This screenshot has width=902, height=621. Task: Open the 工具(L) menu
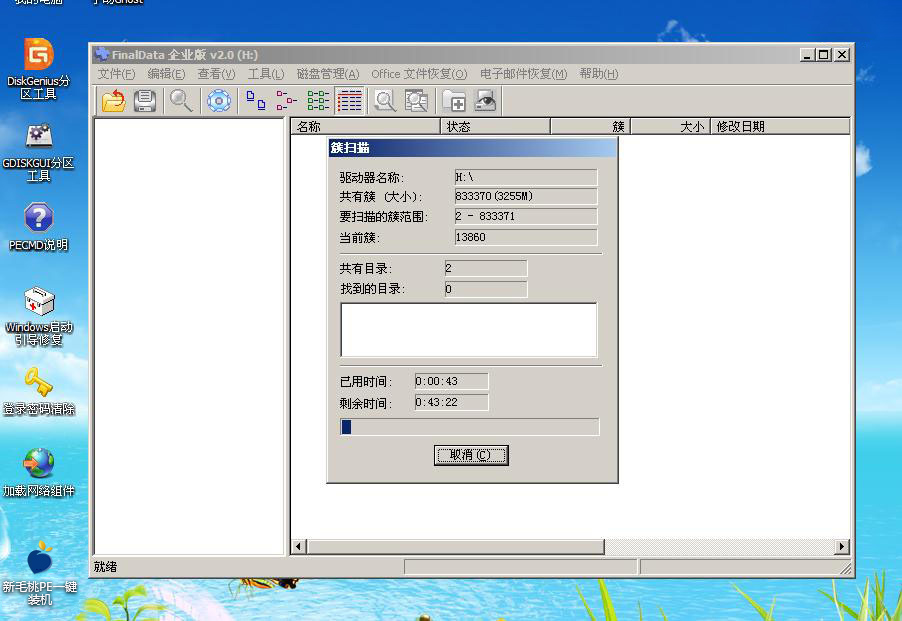click(266, 74)
